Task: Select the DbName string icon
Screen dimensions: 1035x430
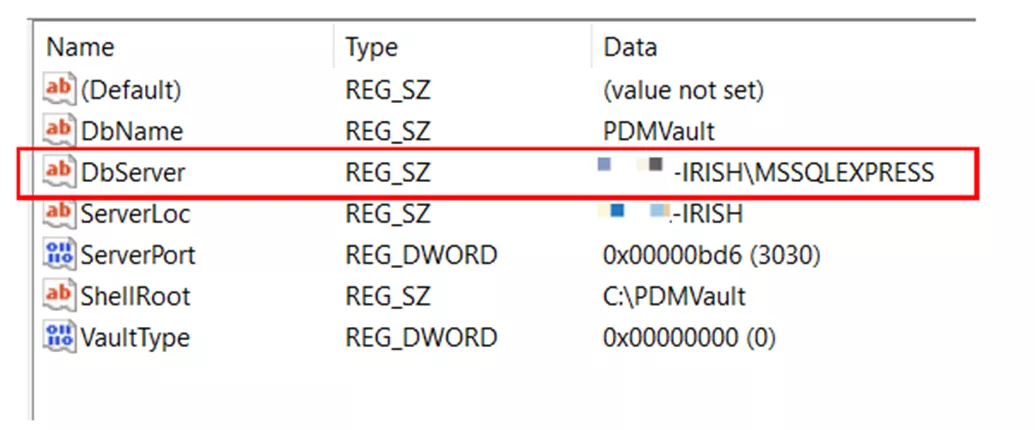Action: tap(60, 131)
